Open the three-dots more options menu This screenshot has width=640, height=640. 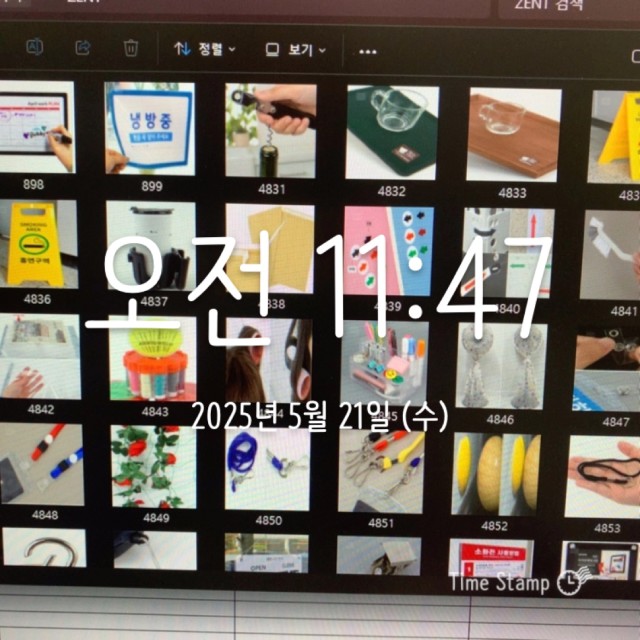pyautogui.click(x=367, y=52)
